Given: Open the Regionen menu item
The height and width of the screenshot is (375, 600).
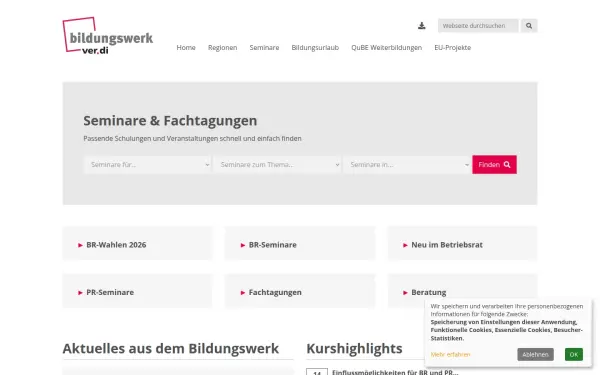Looking at the screenshot, I should (222, 47).
